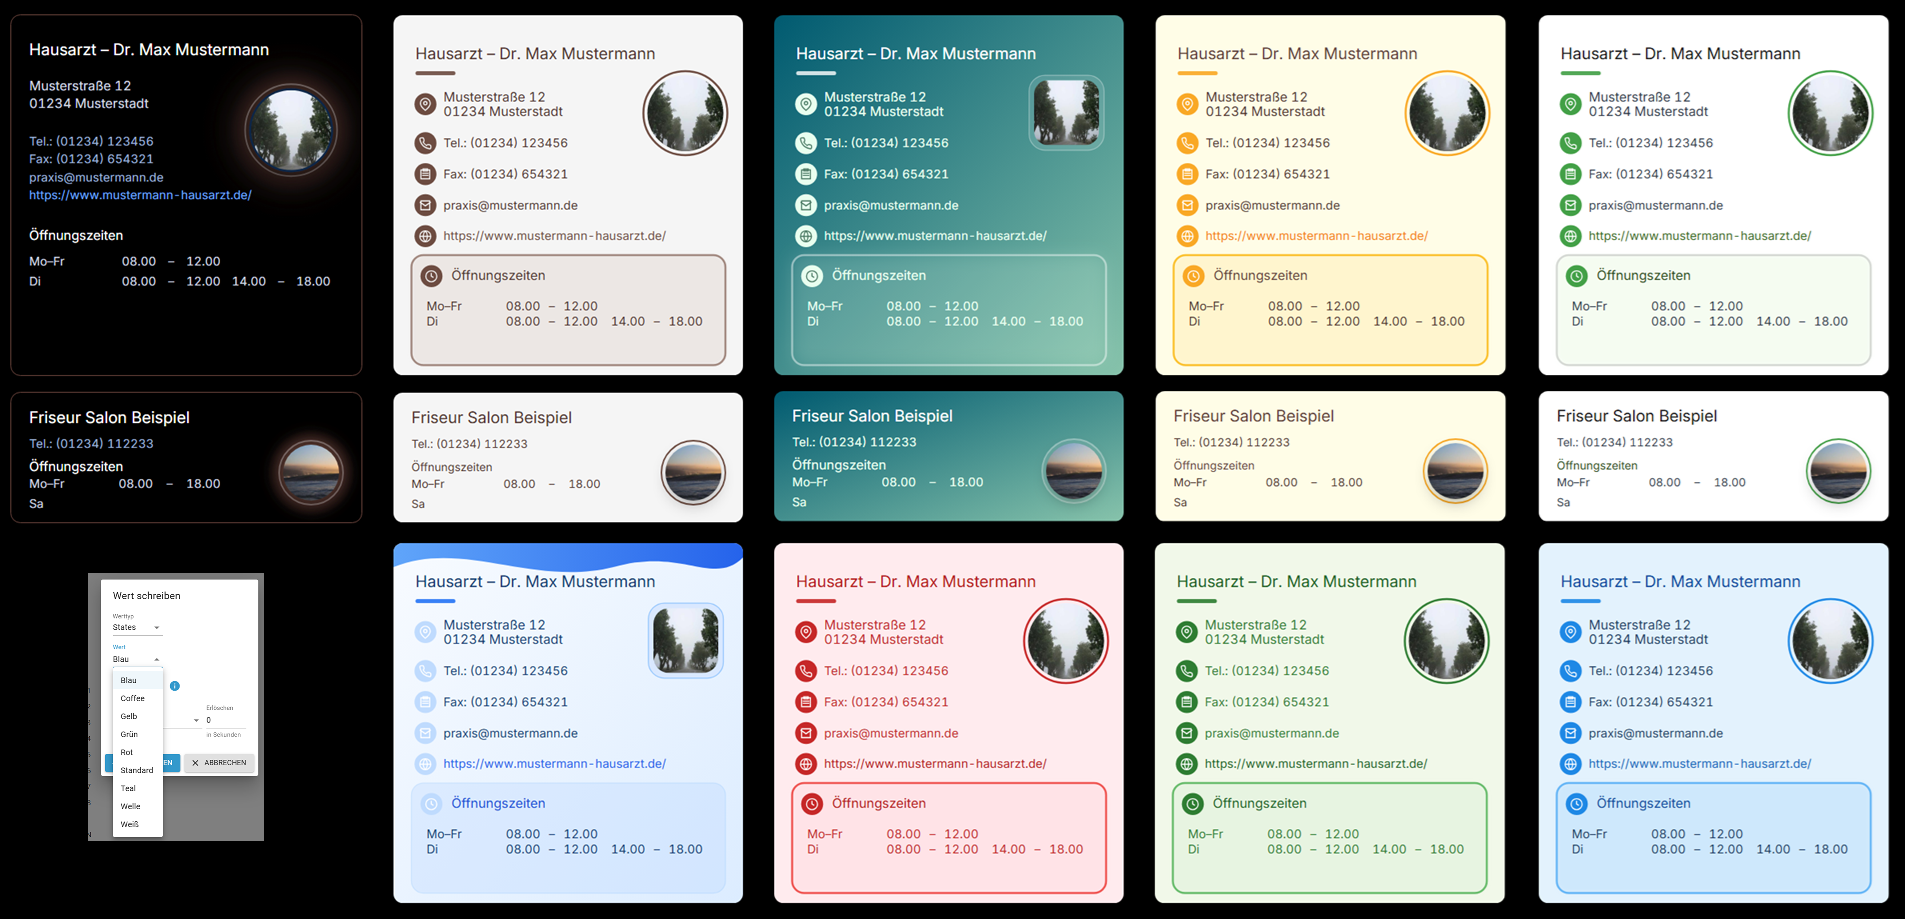This screenshot has width=1905, height=919.
Task: Choose Coffee from the Wert list
Action: click(x=138, y=698)
